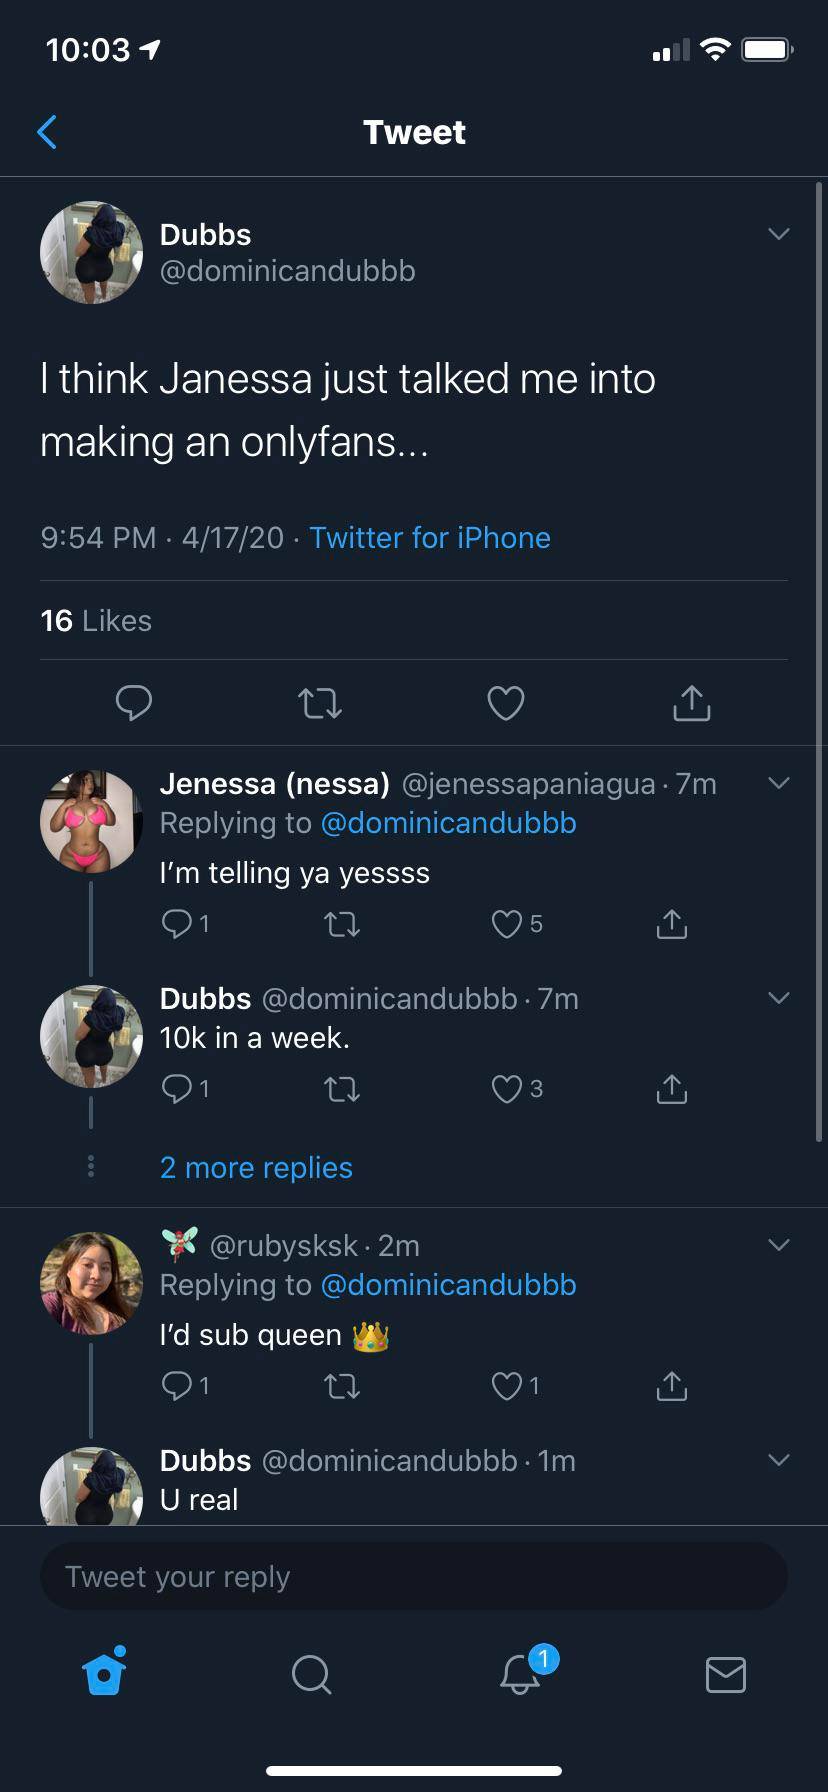The image size is (828, 1792).
Task: Open the Notifications tab
Action: [520, 1673]
